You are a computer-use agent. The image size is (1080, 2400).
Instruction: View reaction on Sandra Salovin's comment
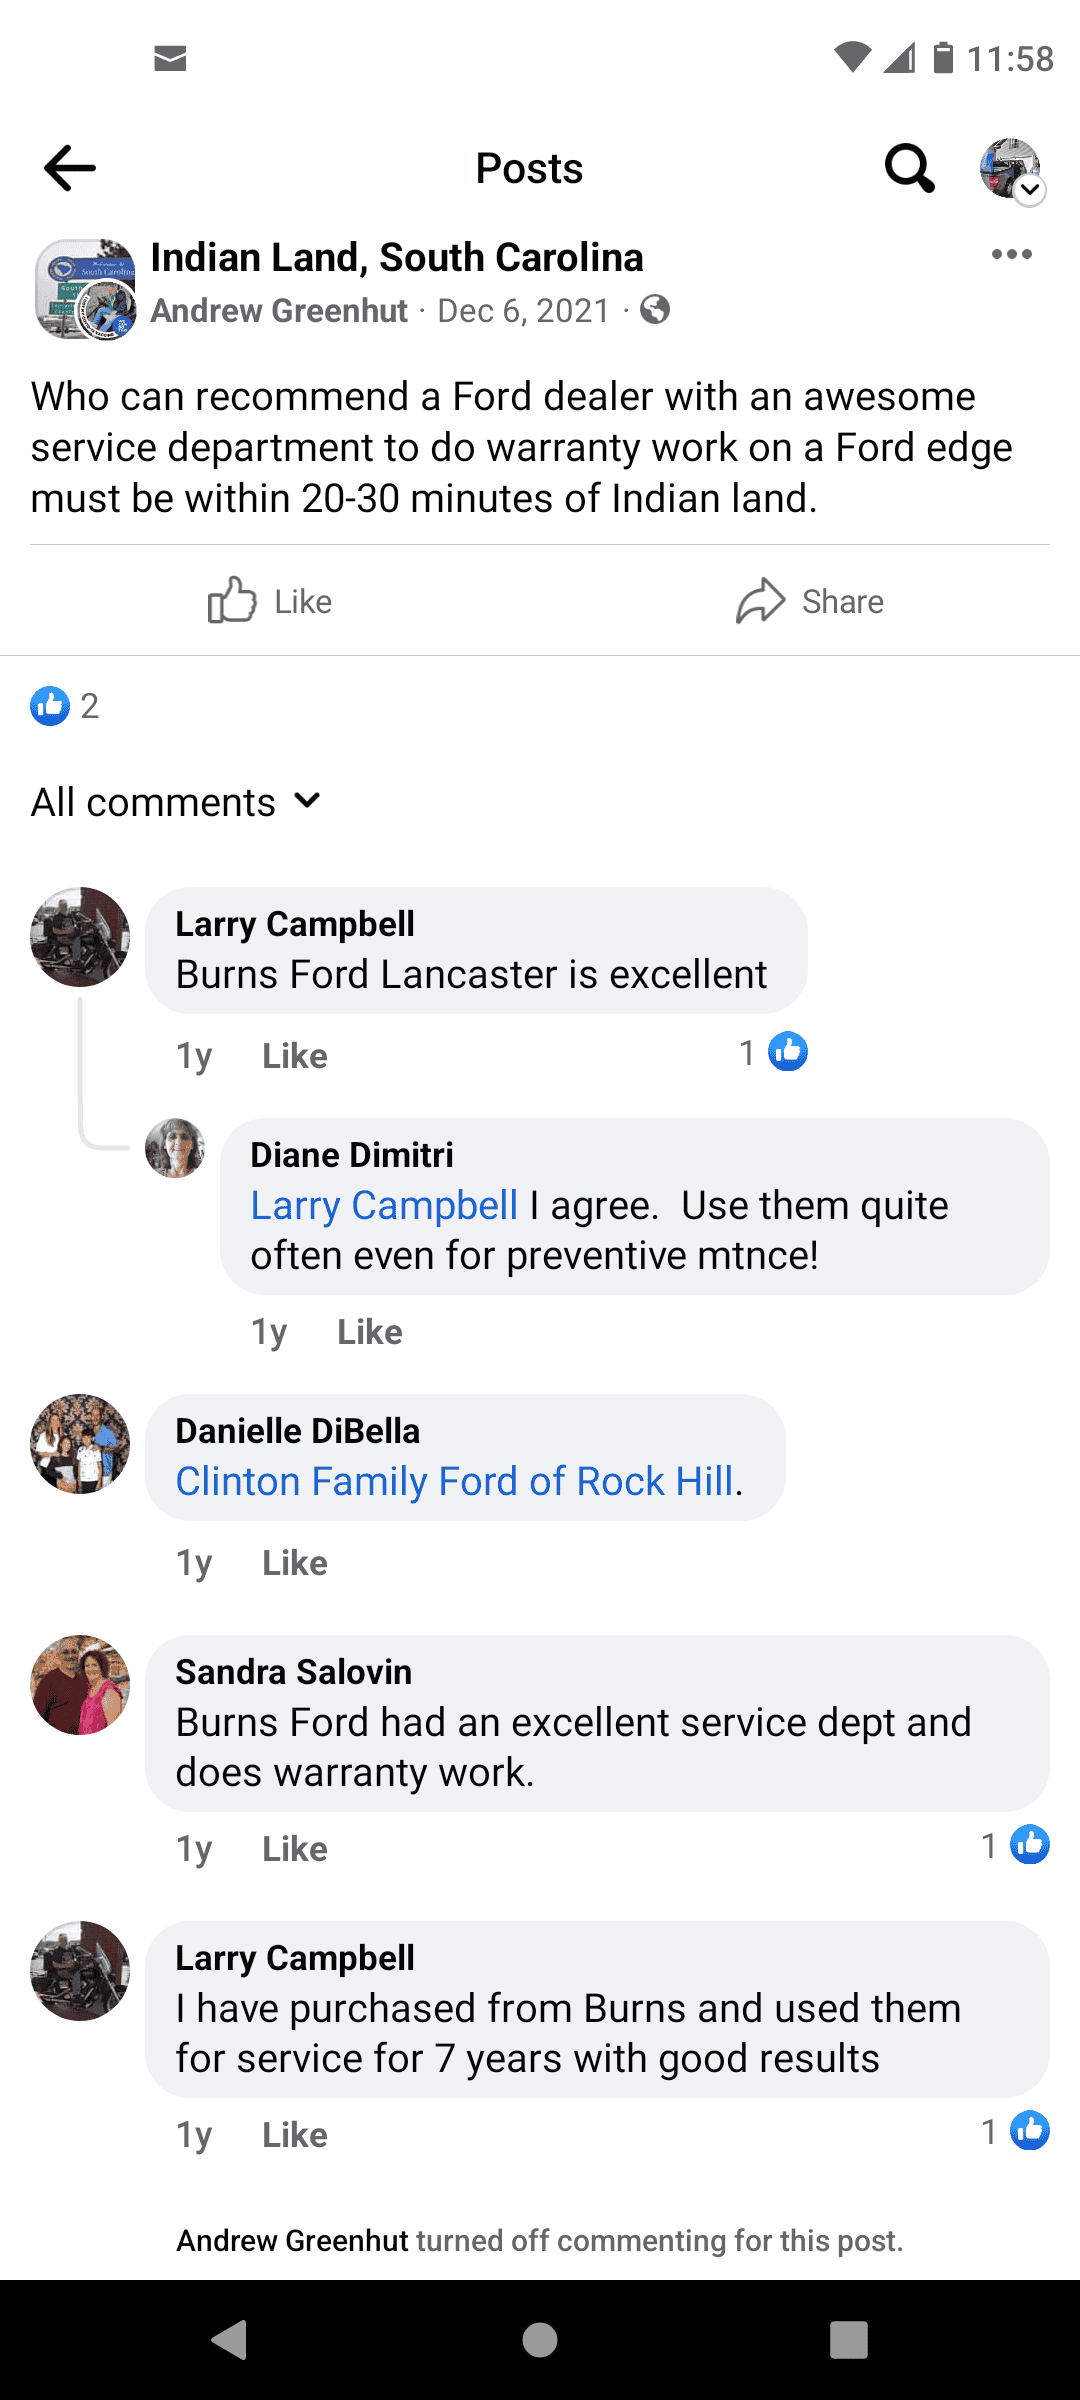point(1015,1845)
